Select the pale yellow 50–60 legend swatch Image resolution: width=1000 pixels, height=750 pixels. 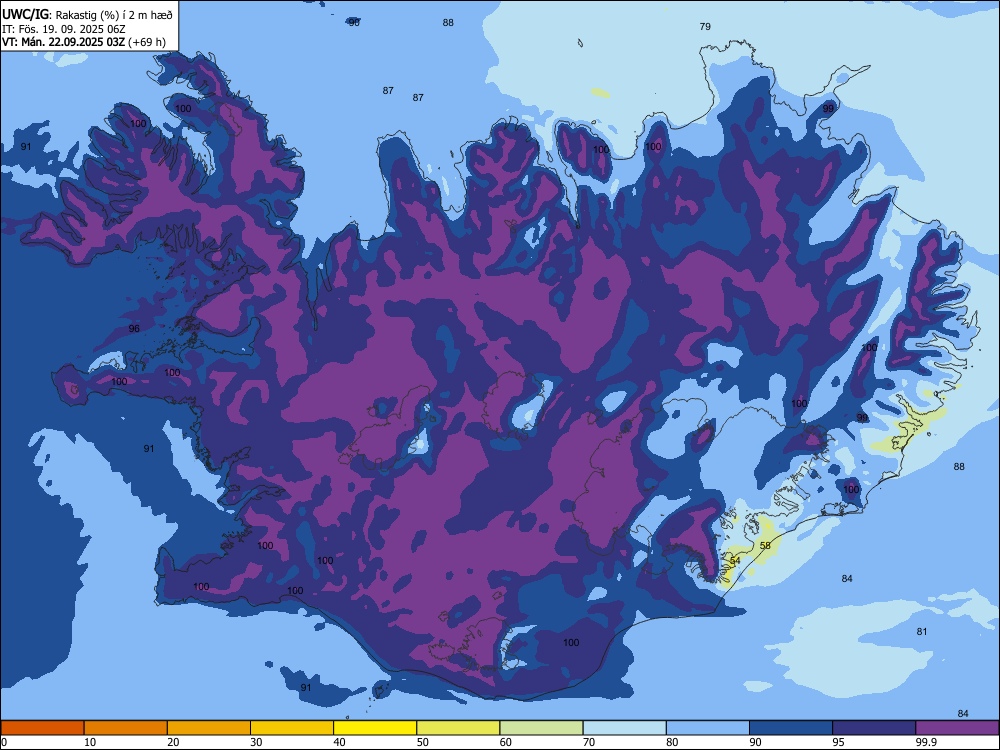(x=459, y=728)
